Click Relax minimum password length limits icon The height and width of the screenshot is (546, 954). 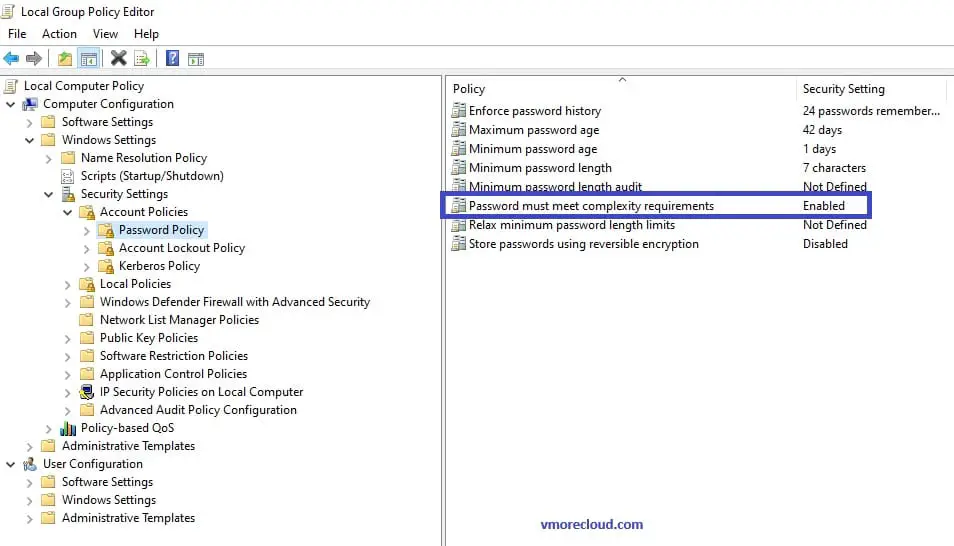click(x=458, y=225)
